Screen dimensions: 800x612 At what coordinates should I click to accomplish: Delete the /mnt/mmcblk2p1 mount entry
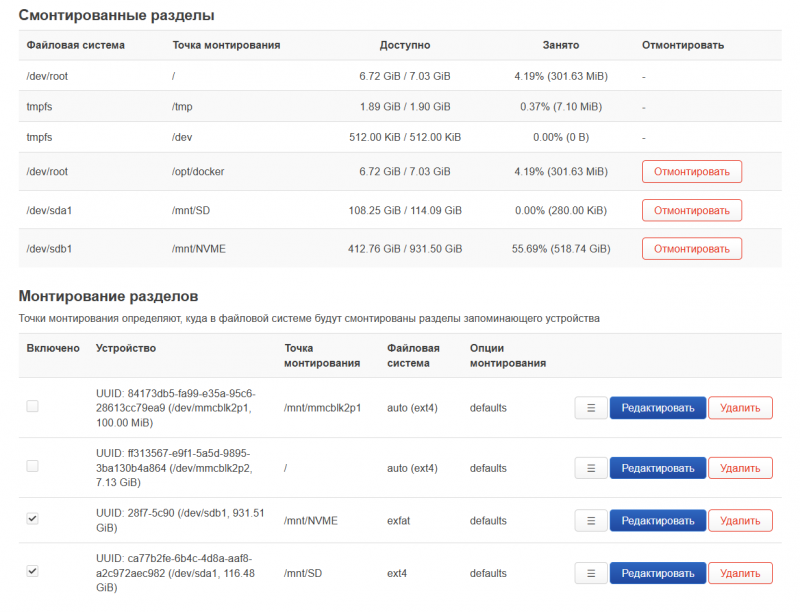[x=740, y=408]
